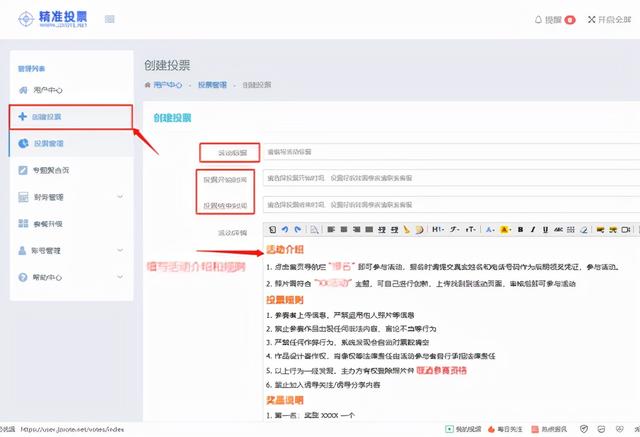
Task: Toggle italic formatting
Action: coord(533,230)
